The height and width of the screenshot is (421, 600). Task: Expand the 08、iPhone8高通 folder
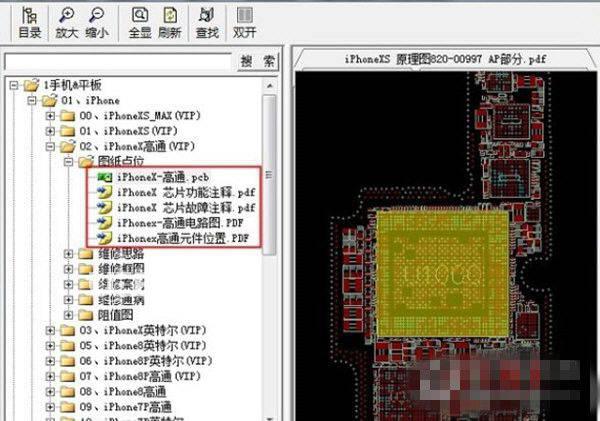[x=50, y=392]
